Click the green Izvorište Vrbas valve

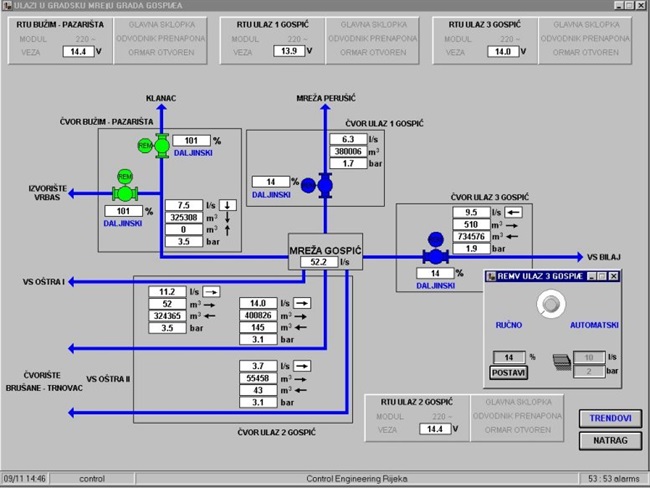[125, 193]
